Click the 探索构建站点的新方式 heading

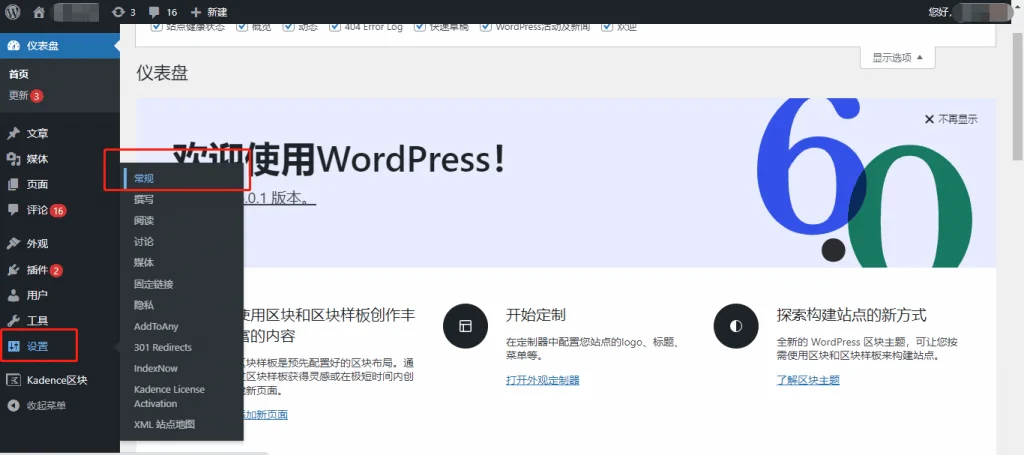pyautogui.click(x=852, y=315)
